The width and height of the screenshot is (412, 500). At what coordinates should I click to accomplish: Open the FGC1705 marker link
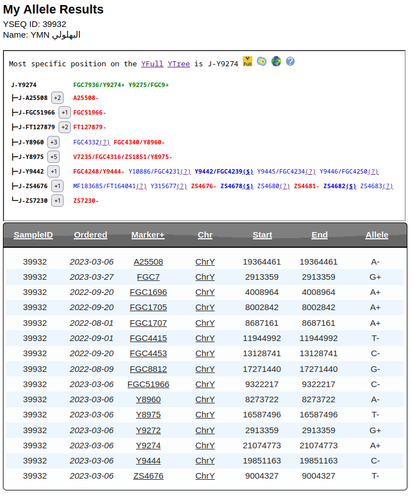coord(148,307)
